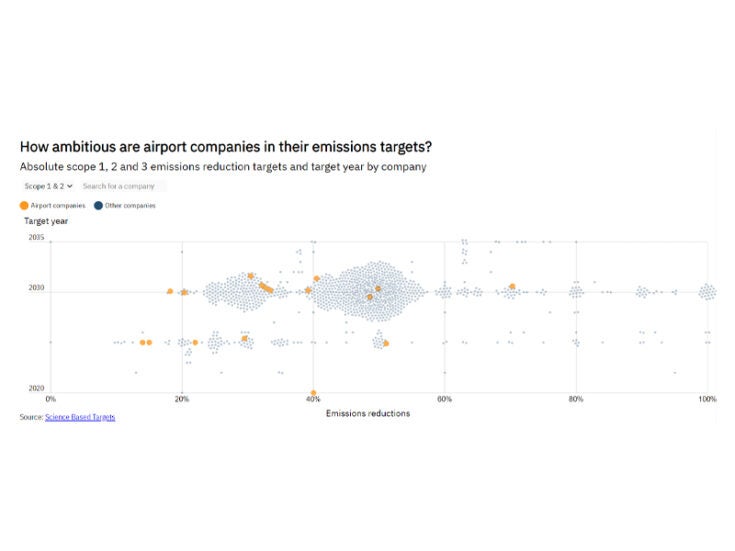
Task: Select the lone gray dot near 95% at bottom
Action: tap(675, 372)
